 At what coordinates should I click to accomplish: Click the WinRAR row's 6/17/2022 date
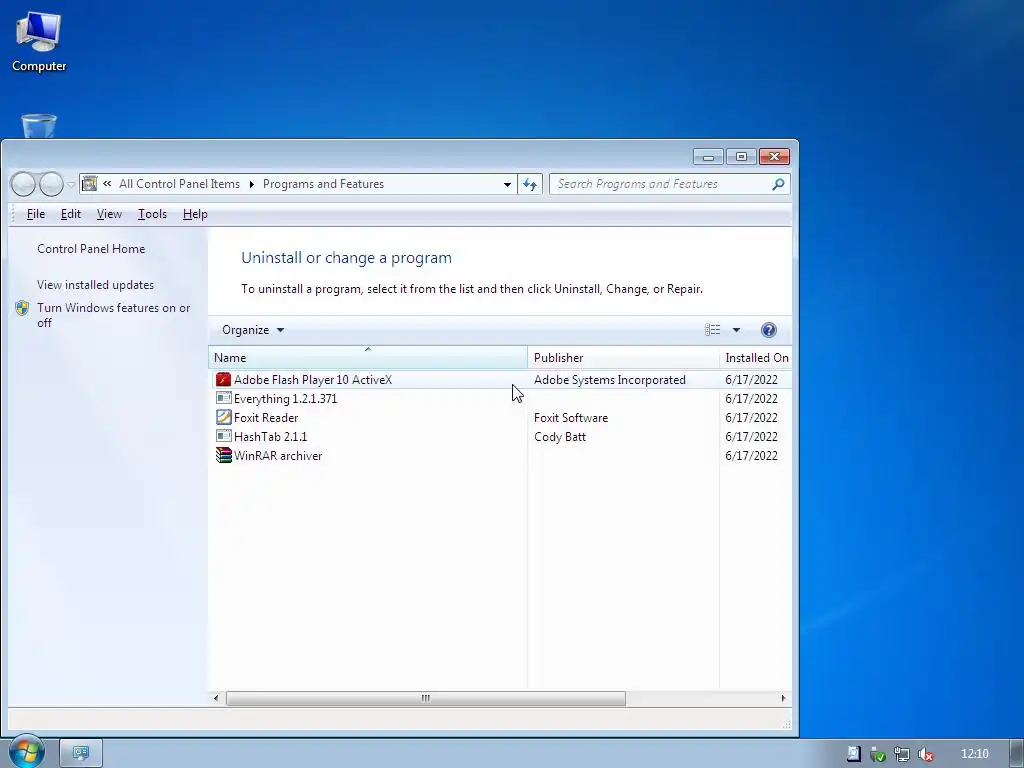pos(751,456)
